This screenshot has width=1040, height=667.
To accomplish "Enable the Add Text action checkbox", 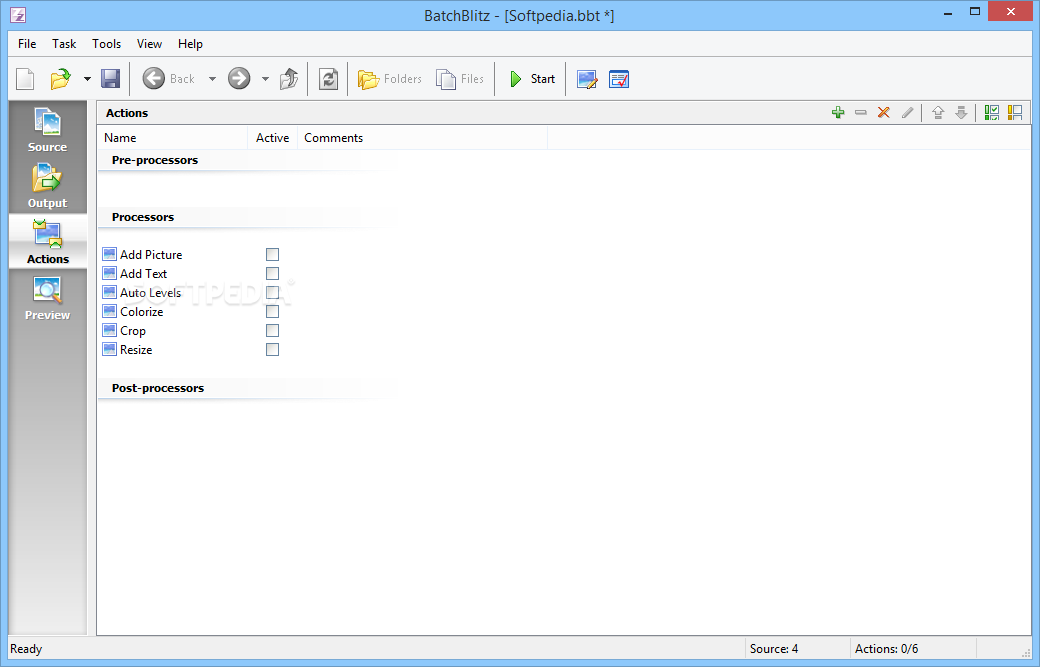I will point(273,274).
